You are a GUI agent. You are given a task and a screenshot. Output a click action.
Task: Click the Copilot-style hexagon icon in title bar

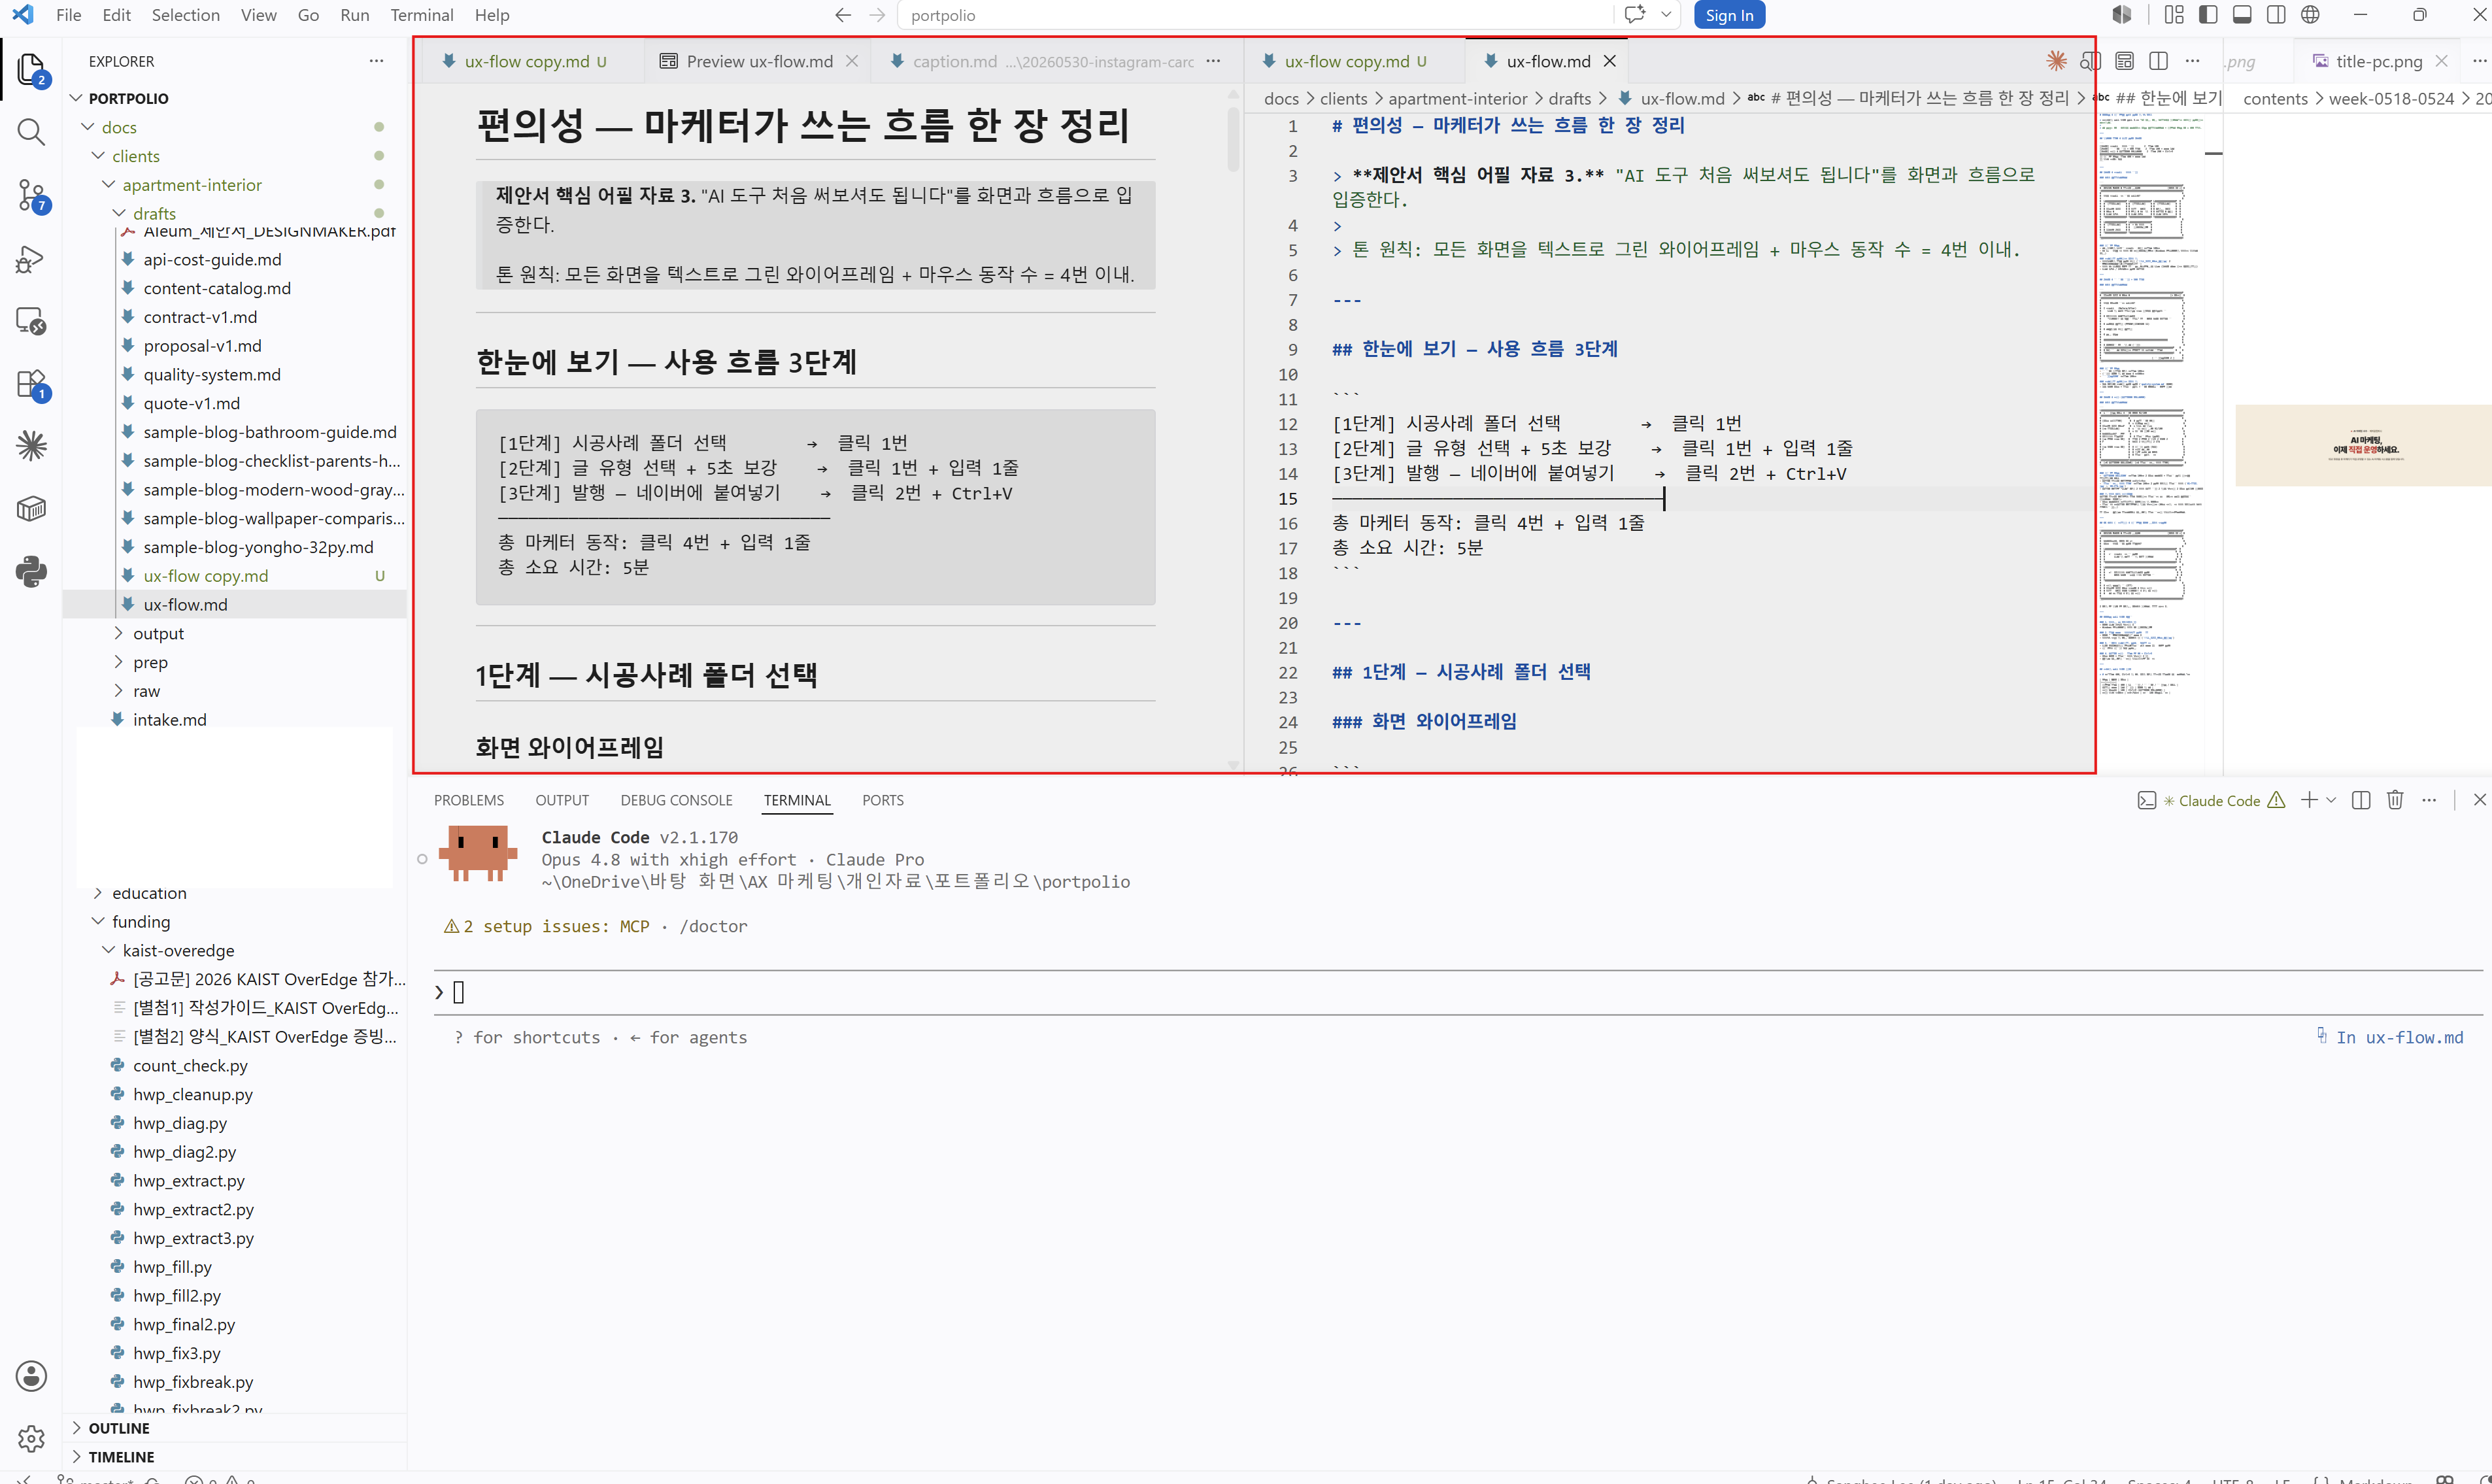(2122, 15)
